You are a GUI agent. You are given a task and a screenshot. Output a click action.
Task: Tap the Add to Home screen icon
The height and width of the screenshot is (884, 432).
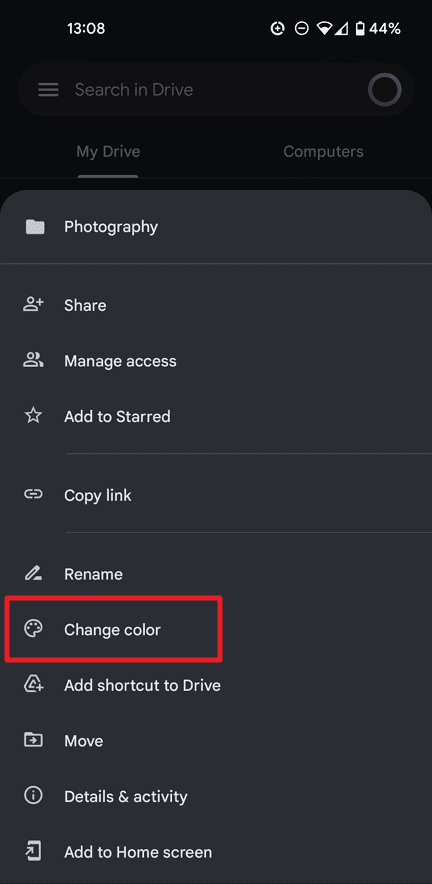coord(33,851)
